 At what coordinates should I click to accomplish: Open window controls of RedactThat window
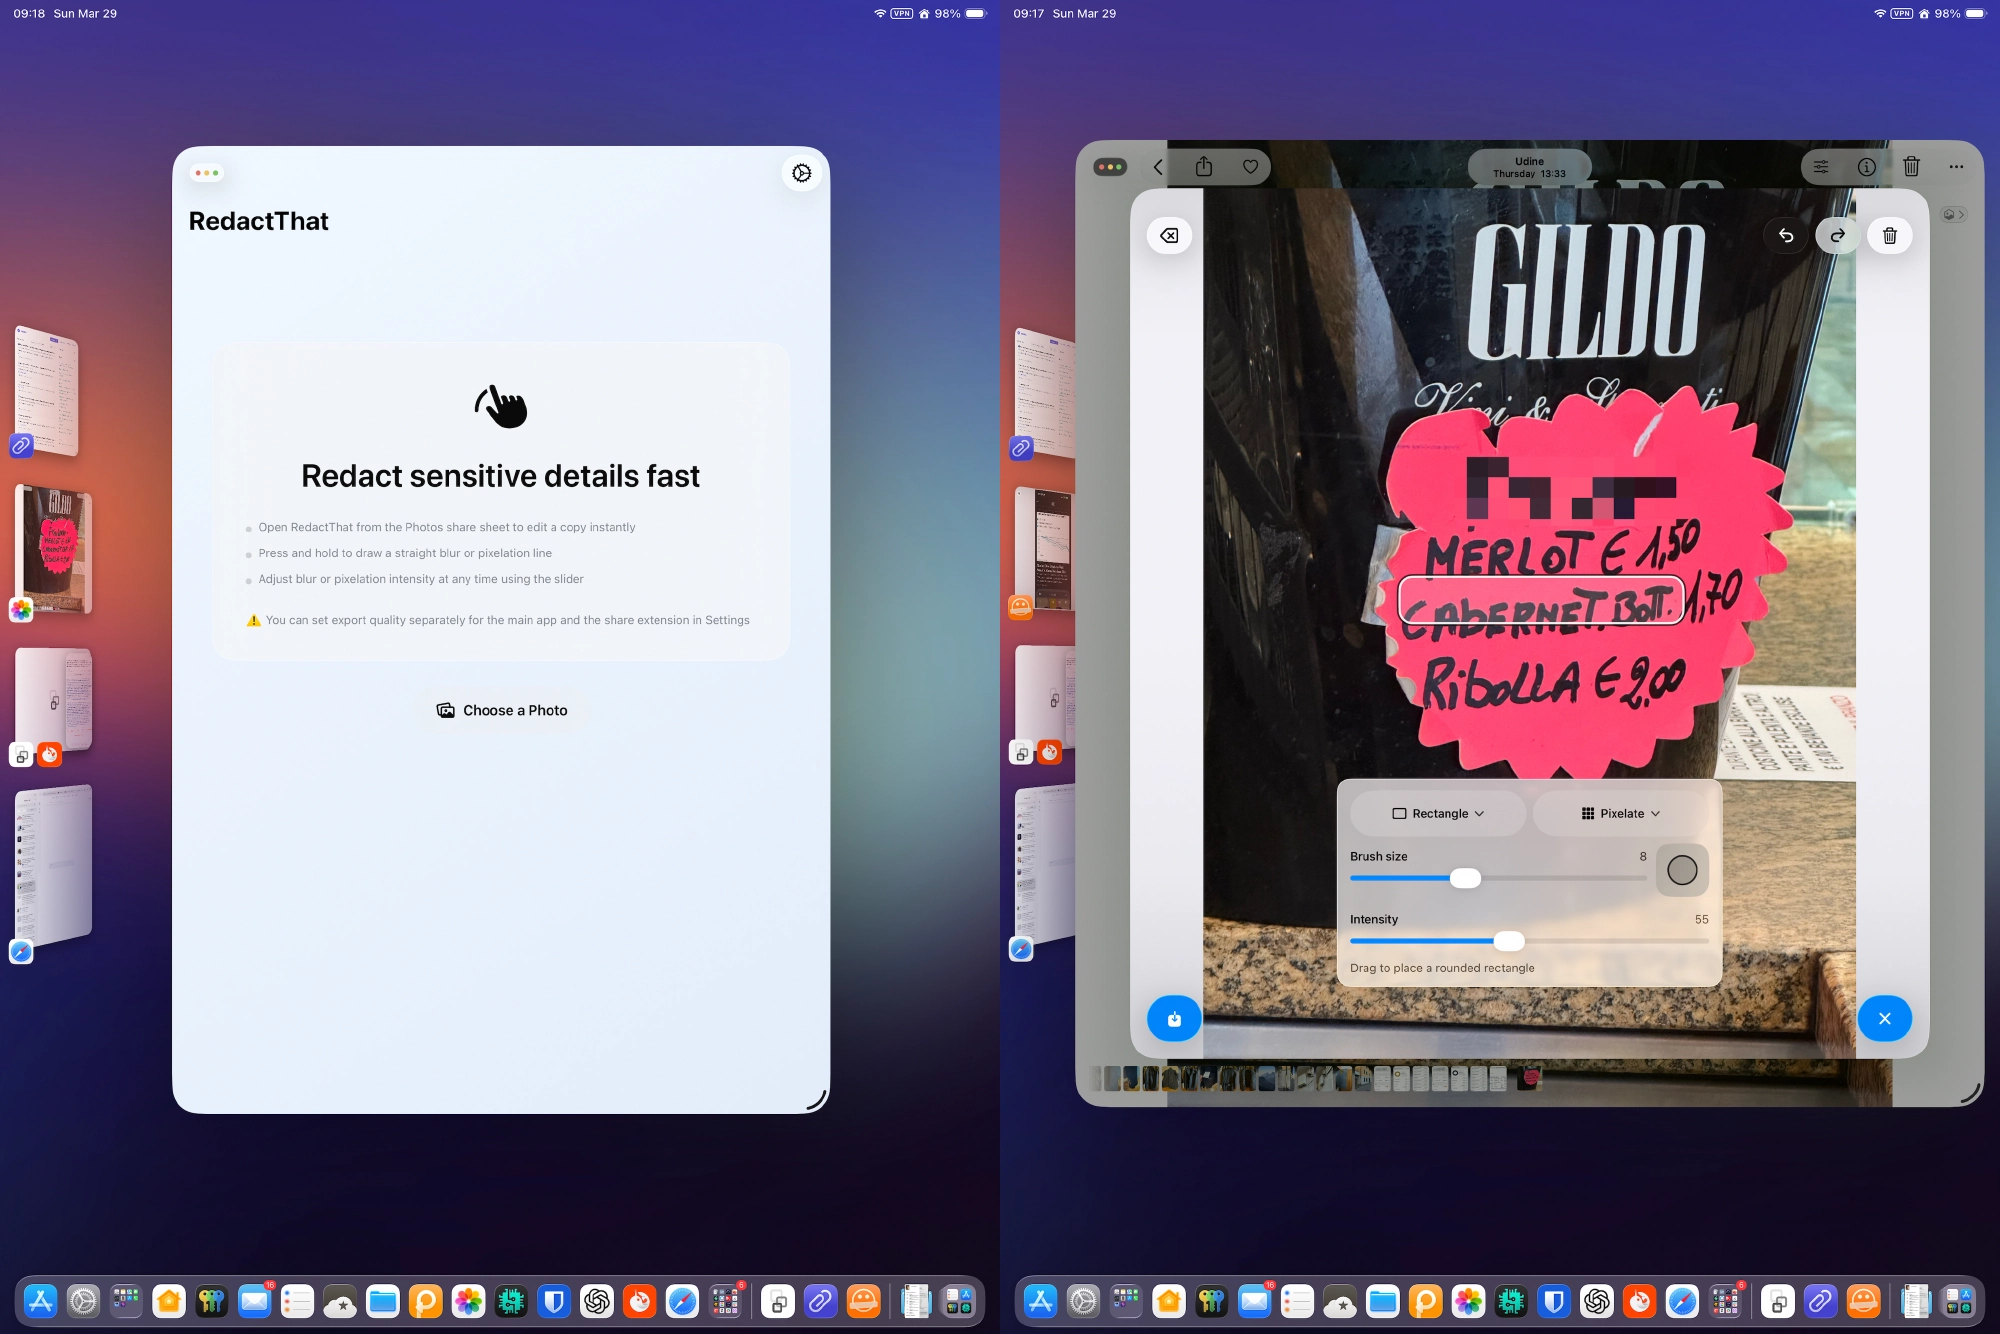[207, 173]
